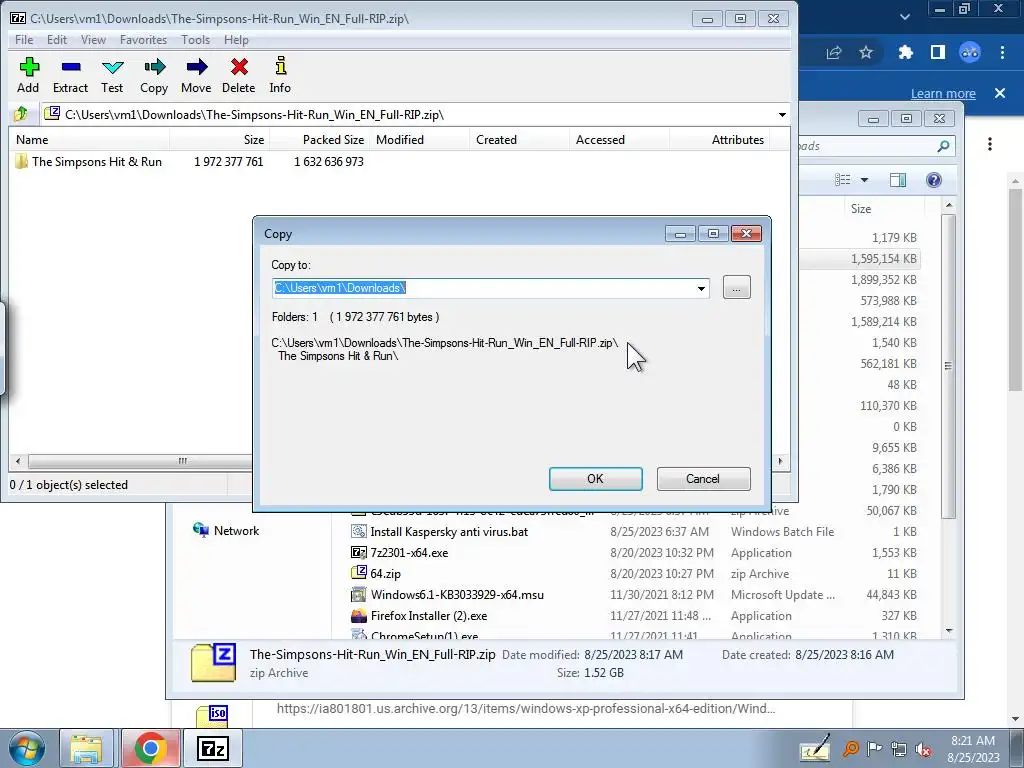The width and height of the screenshot is (1024, 768).
Task: Select 7z2301-x64.exe in Explorer
Action: (x=409, y=552)
